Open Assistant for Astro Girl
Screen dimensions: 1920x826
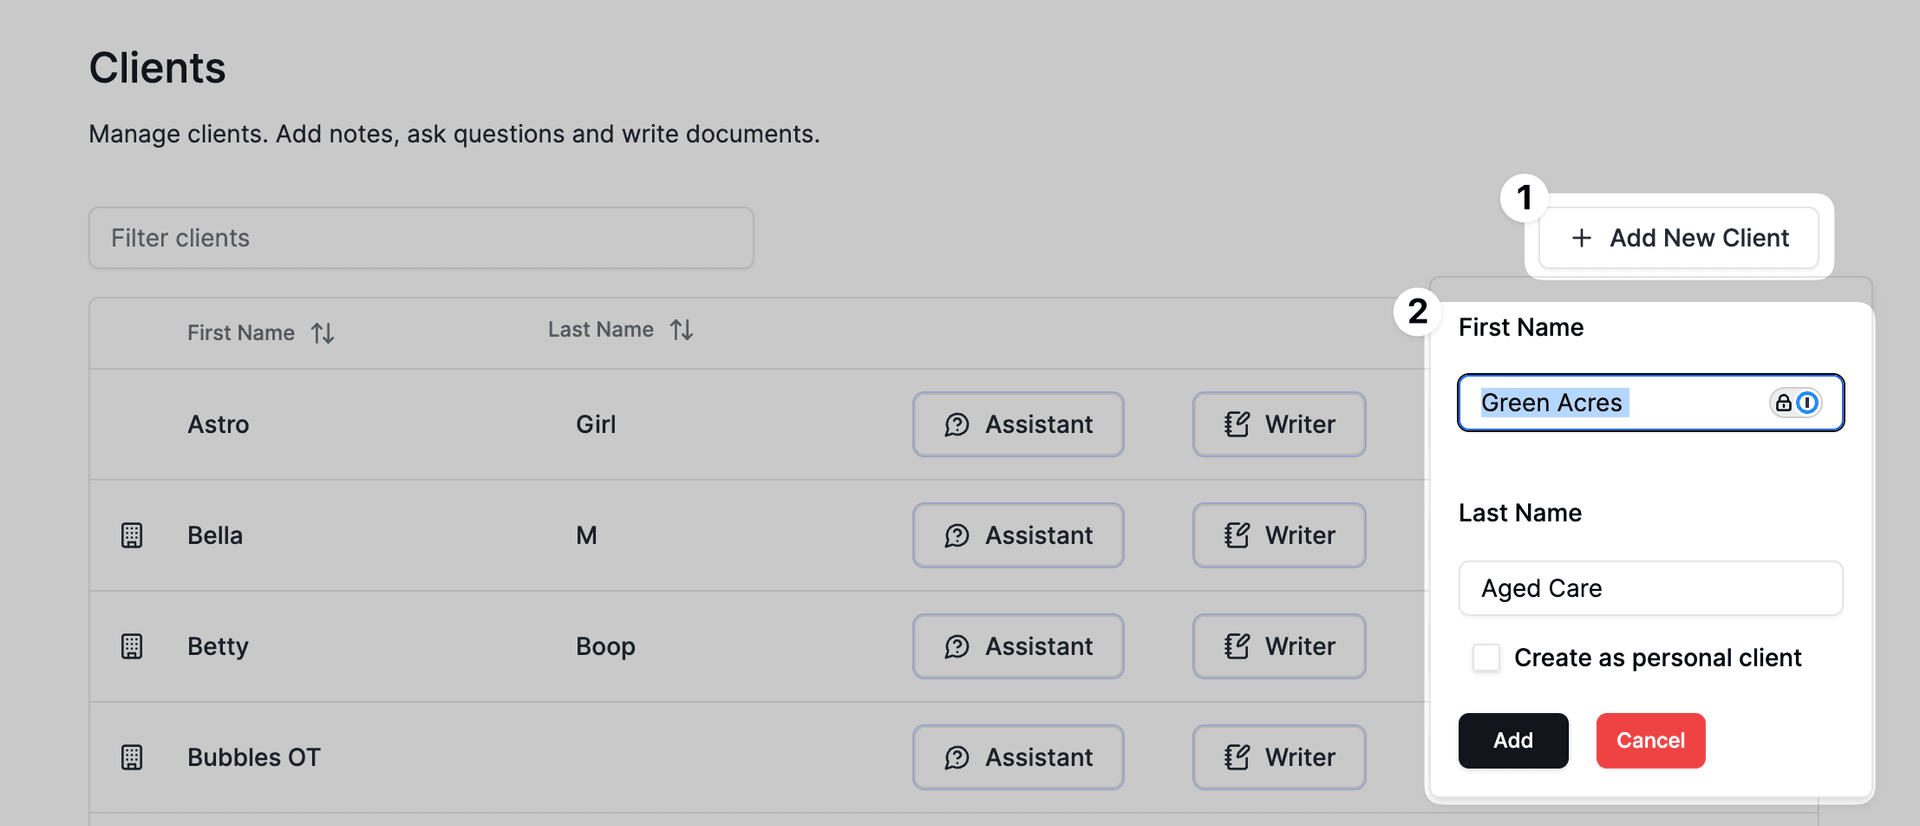1018,424
